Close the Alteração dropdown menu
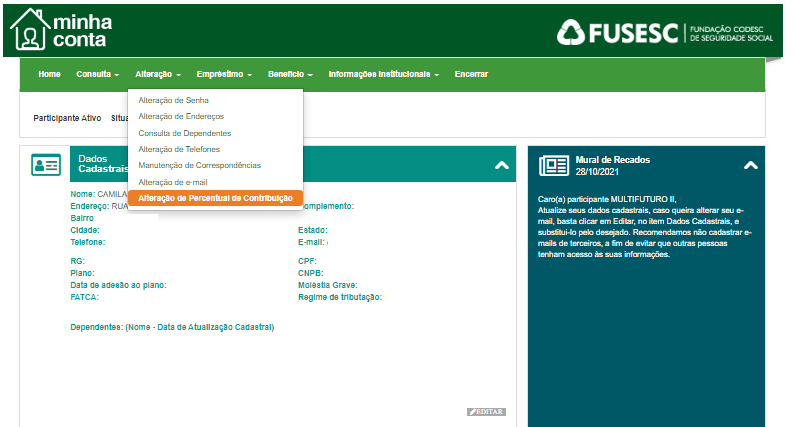This screenshot has height=427, width=796. (158, 74)
